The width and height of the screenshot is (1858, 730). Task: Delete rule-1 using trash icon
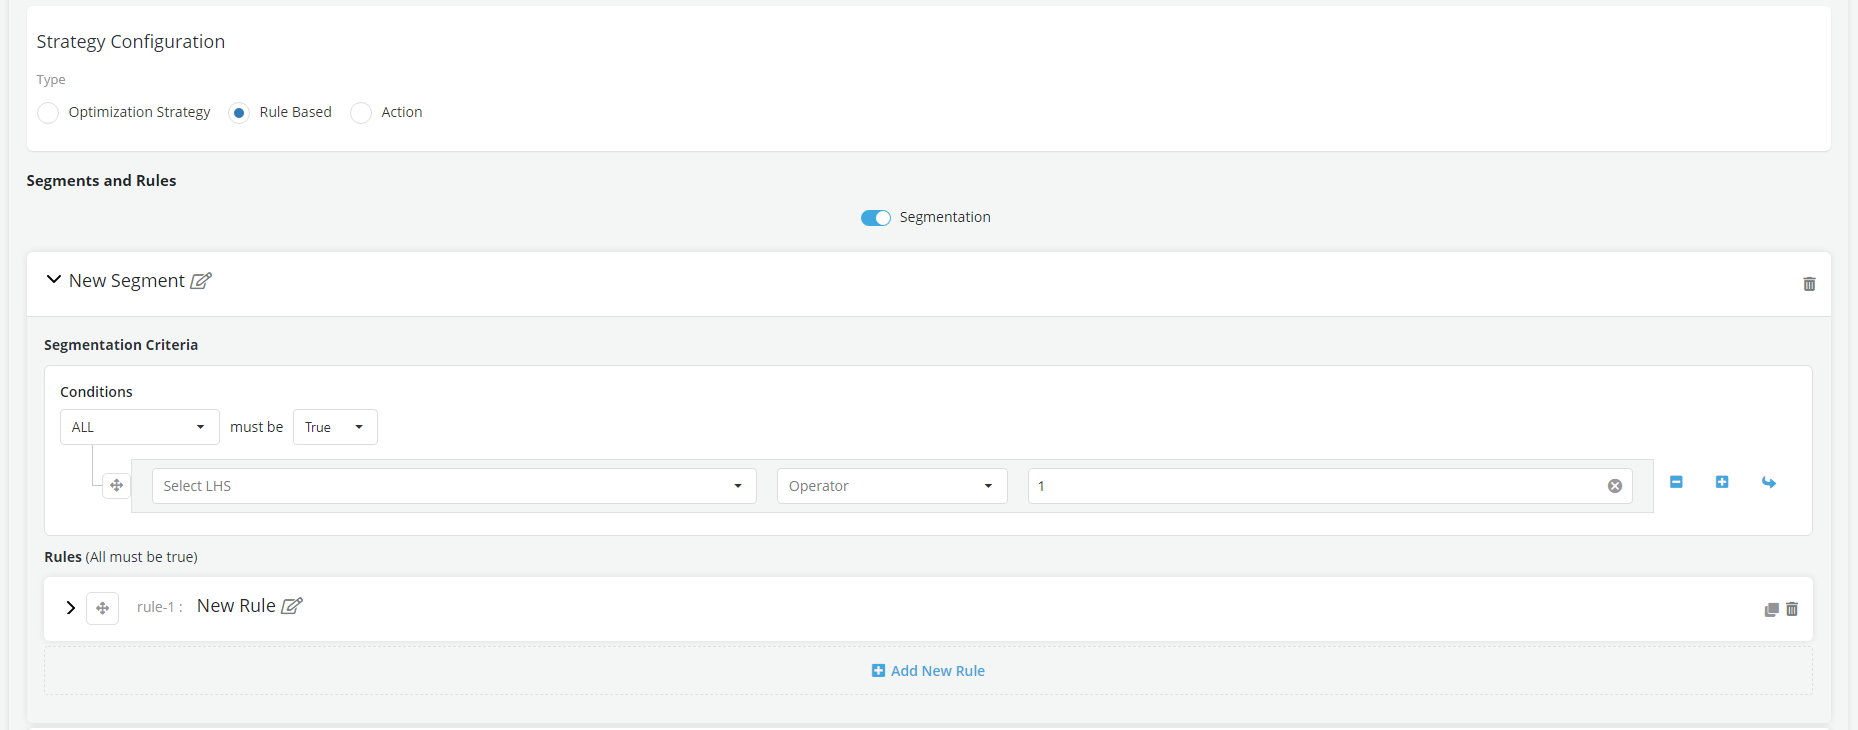1792,609
